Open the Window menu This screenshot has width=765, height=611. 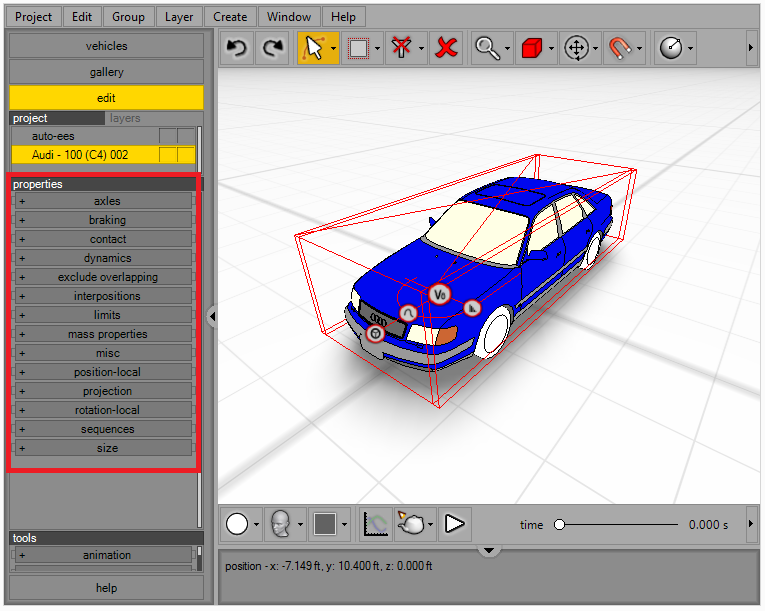click(289, 17)
